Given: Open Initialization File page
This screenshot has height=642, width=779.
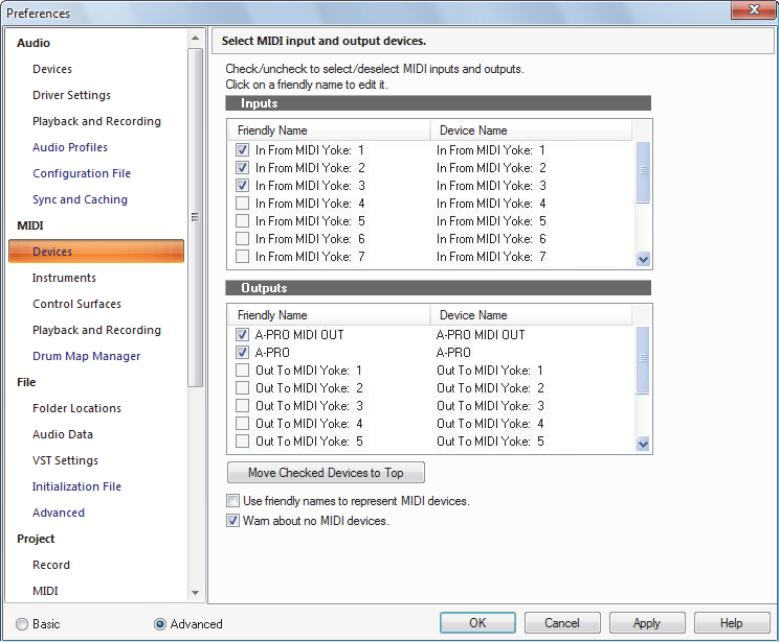Looking at the screenshot, I should tap(77, 486).
